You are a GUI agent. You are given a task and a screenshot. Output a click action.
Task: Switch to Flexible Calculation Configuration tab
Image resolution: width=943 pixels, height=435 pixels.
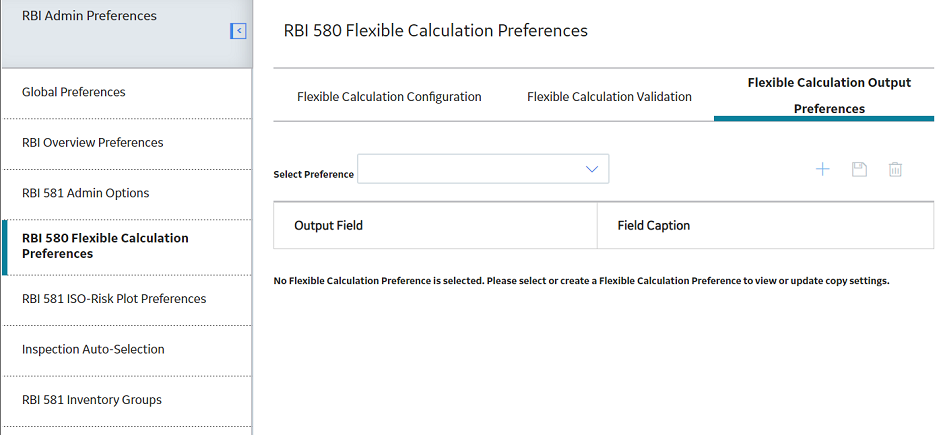tap(389, 96)
